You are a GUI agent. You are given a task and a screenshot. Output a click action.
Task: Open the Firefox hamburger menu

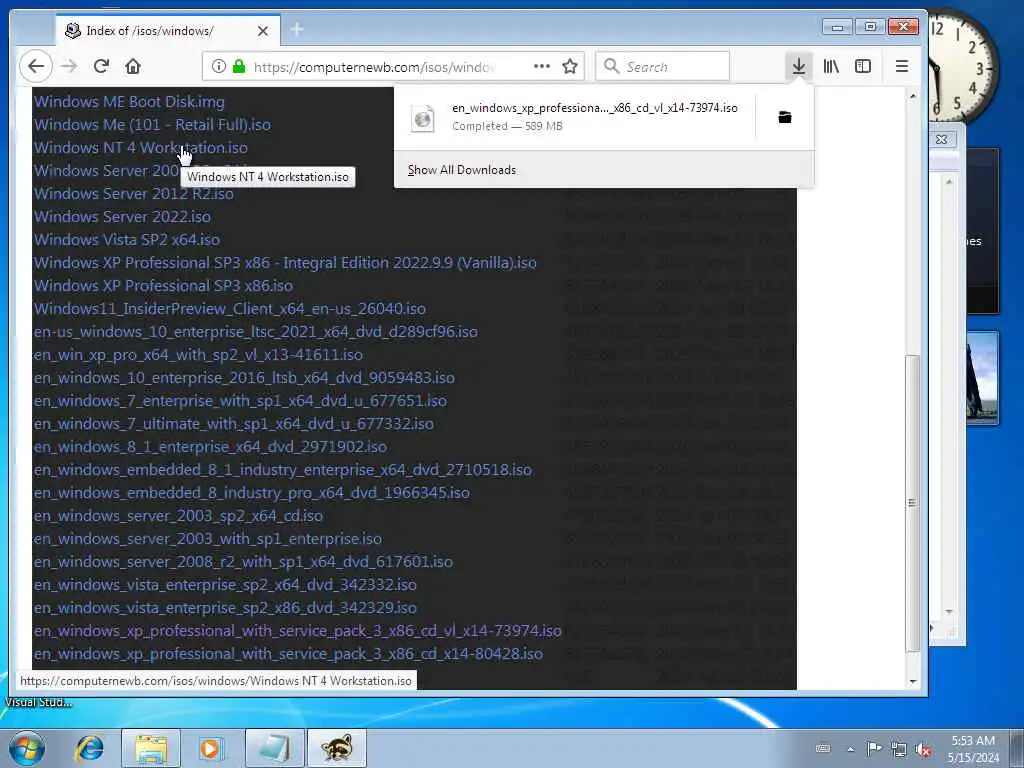coord(901,66)
